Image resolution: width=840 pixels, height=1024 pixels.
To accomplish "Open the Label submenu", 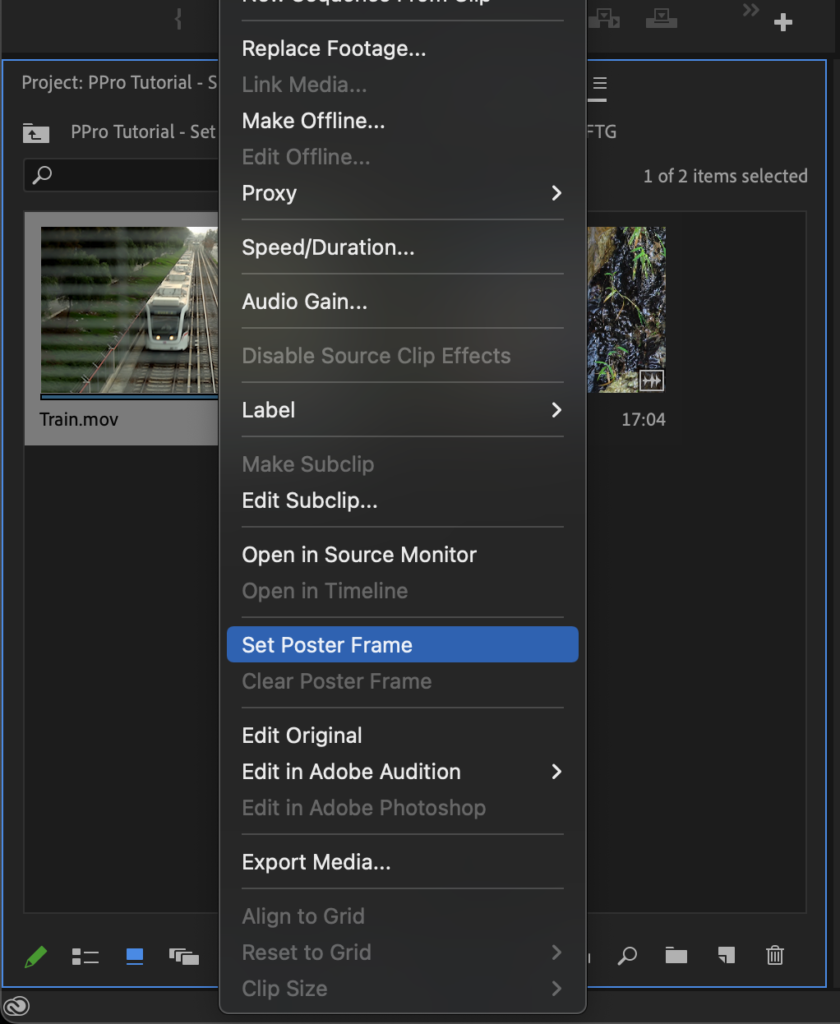I will pos(402,410).
